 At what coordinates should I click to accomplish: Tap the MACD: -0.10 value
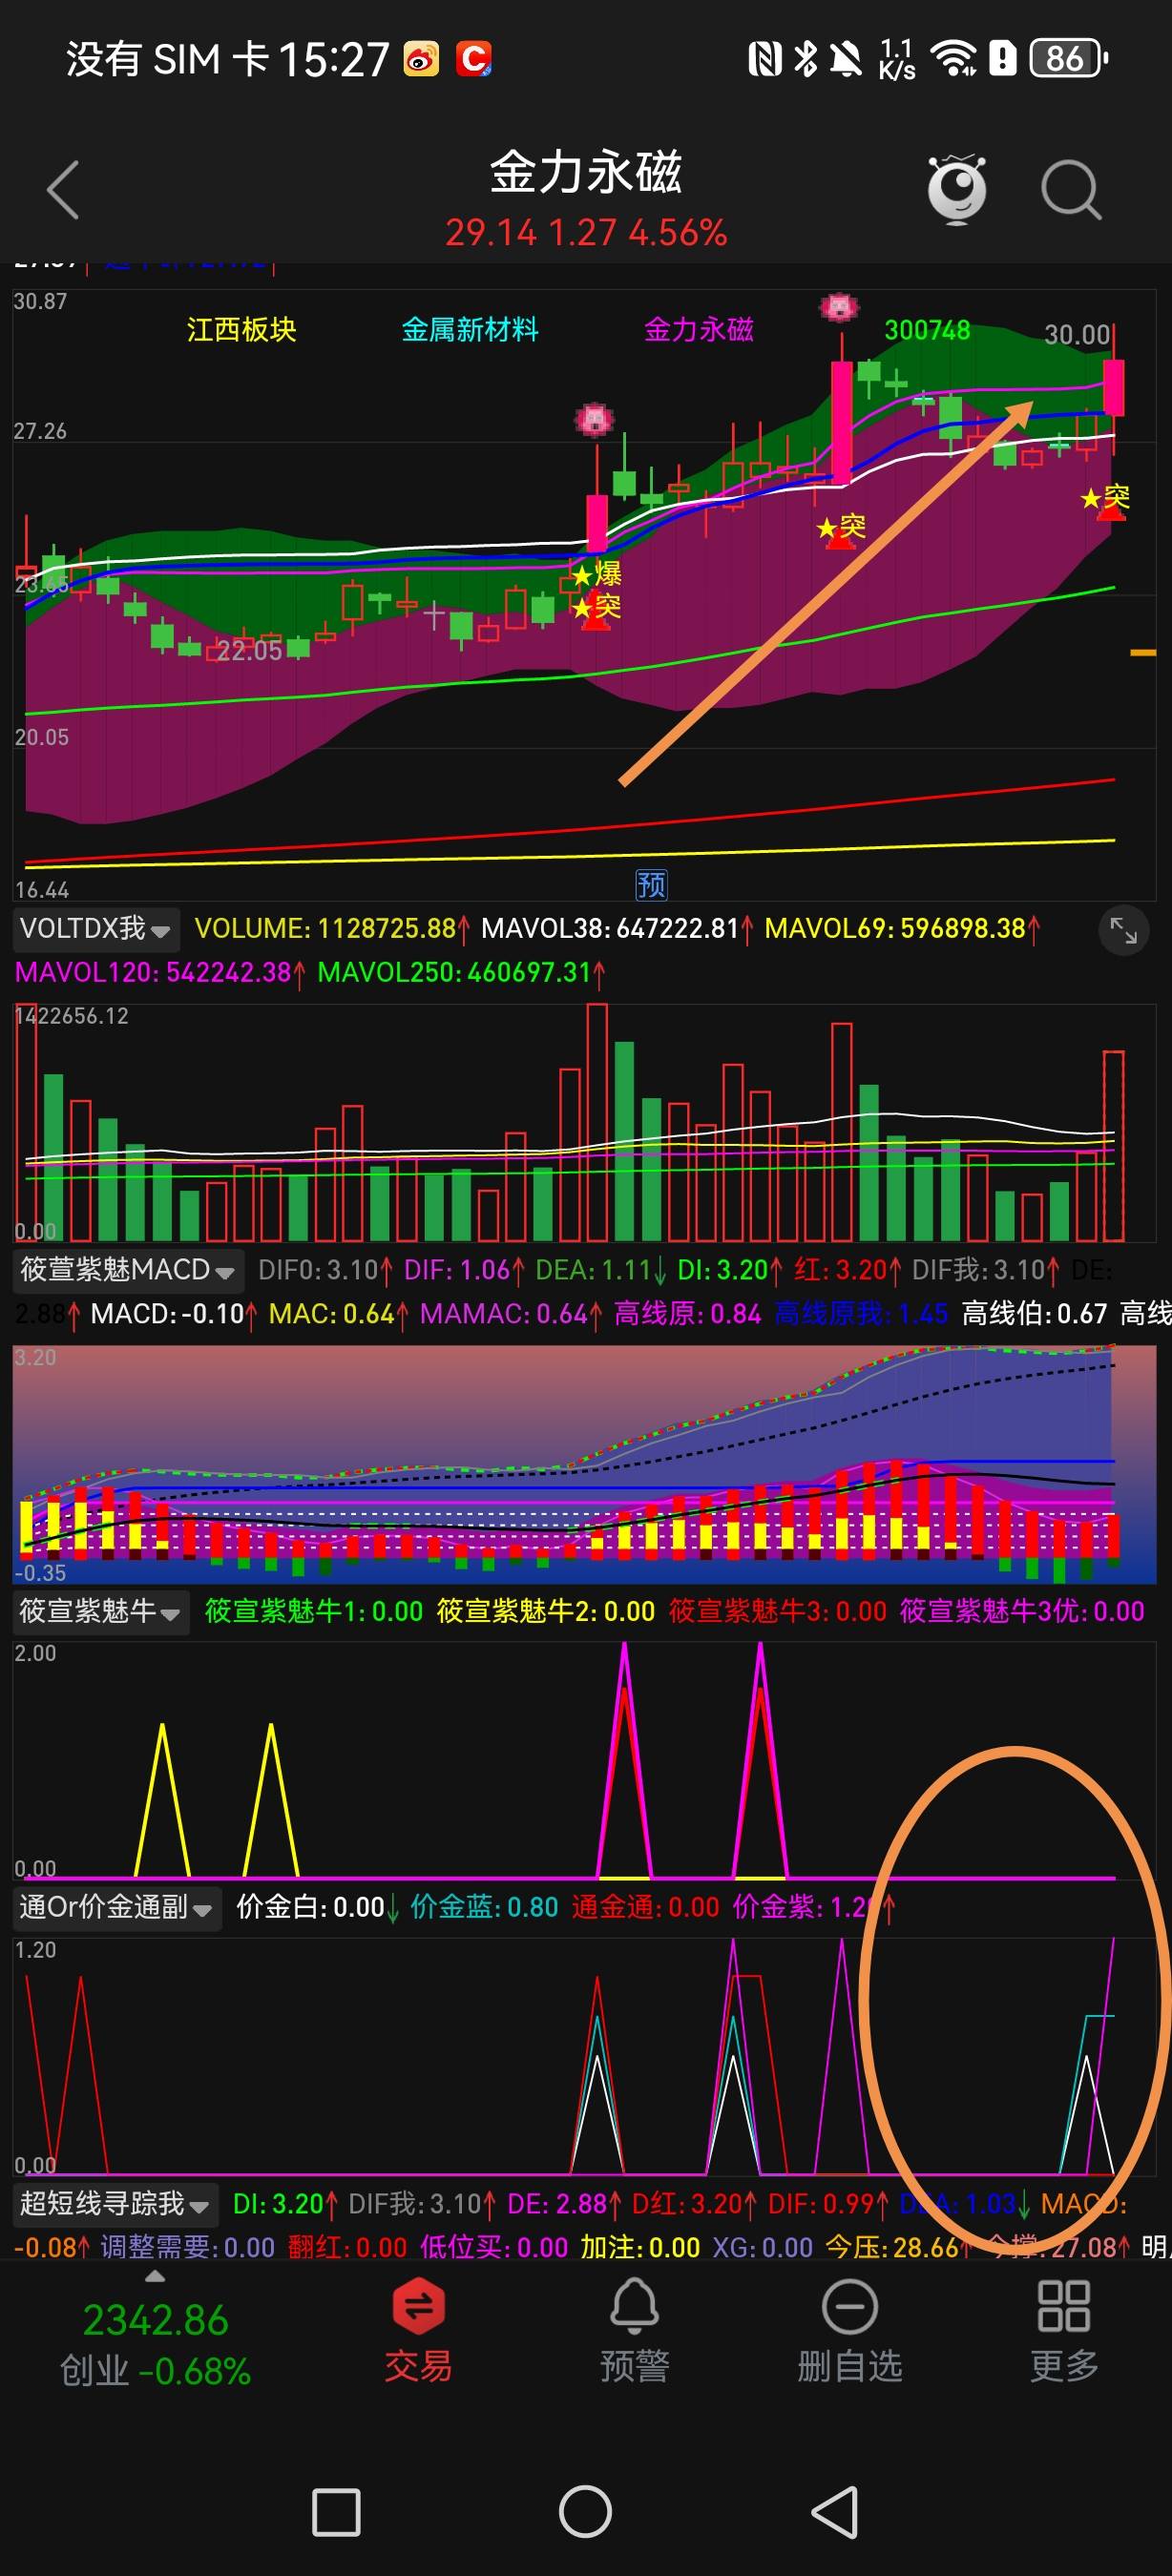tap(174, 1314)
